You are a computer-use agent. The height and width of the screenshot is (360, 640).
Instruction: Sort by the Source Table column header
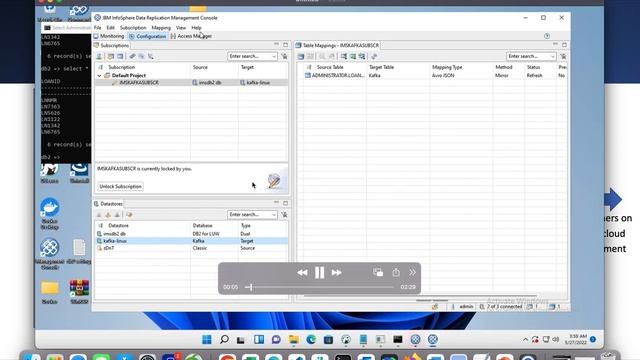point(330,67)
